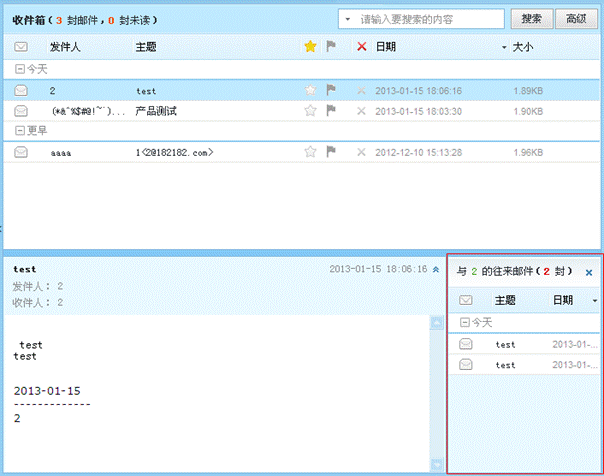Click the red X column header
This screenshot has width=604, height=476.
(361, 47)
